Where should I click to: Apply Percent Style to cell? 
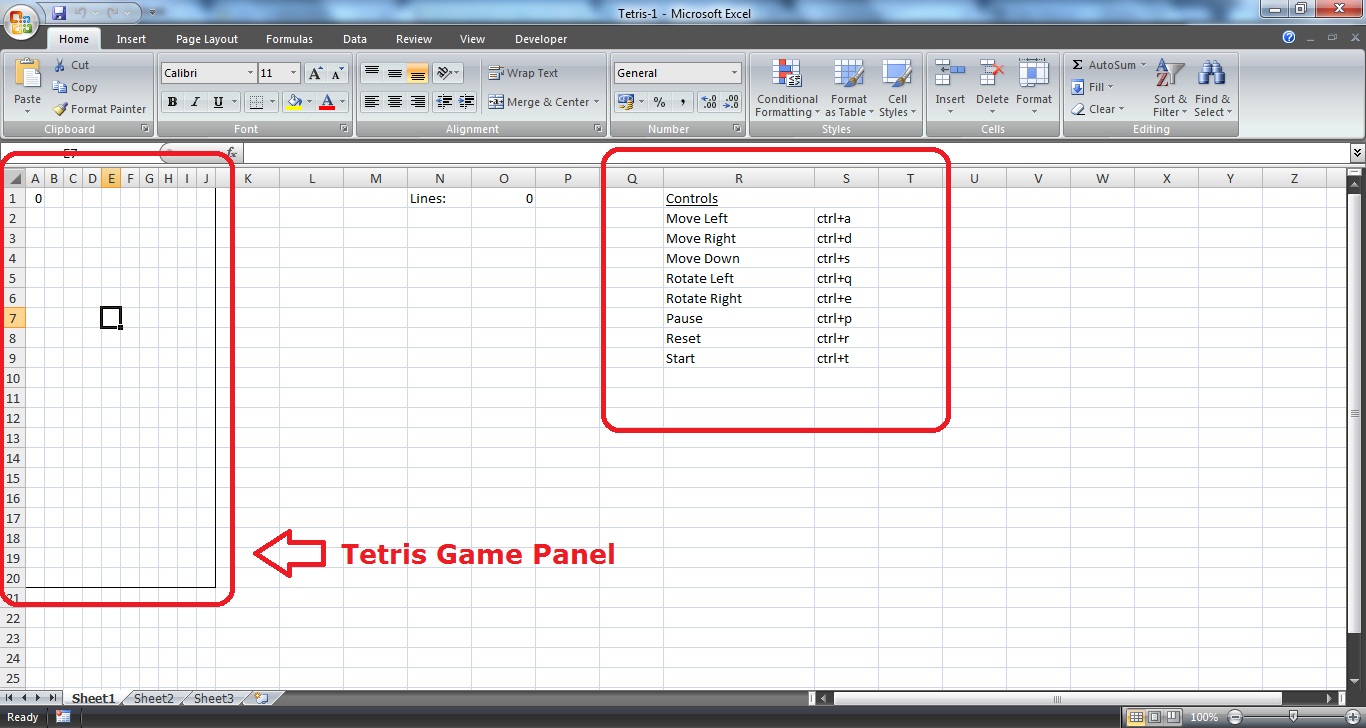tap(659, 102)
